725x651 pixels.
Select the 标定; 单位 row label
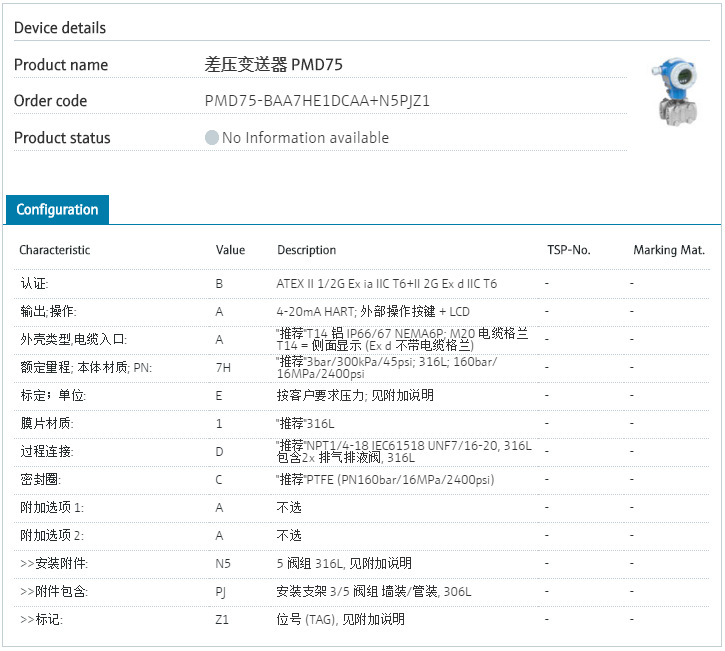coord(53,396)
